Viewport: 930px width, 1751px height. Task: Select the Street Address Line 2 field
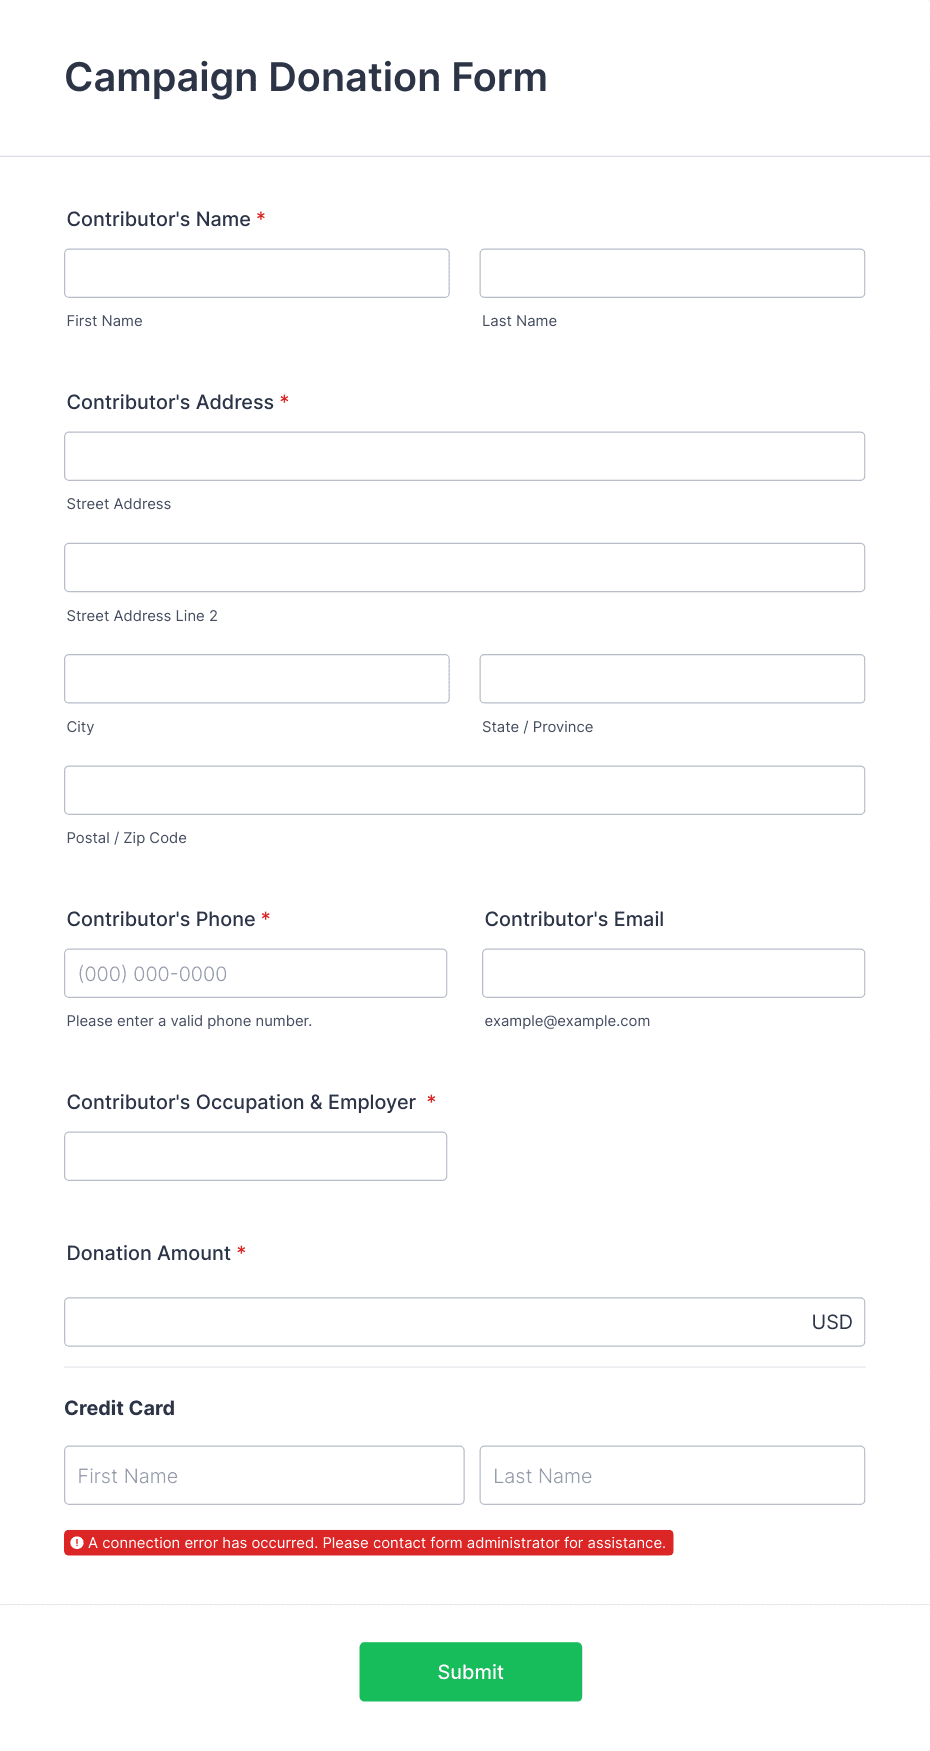click(x=465, y=568)
